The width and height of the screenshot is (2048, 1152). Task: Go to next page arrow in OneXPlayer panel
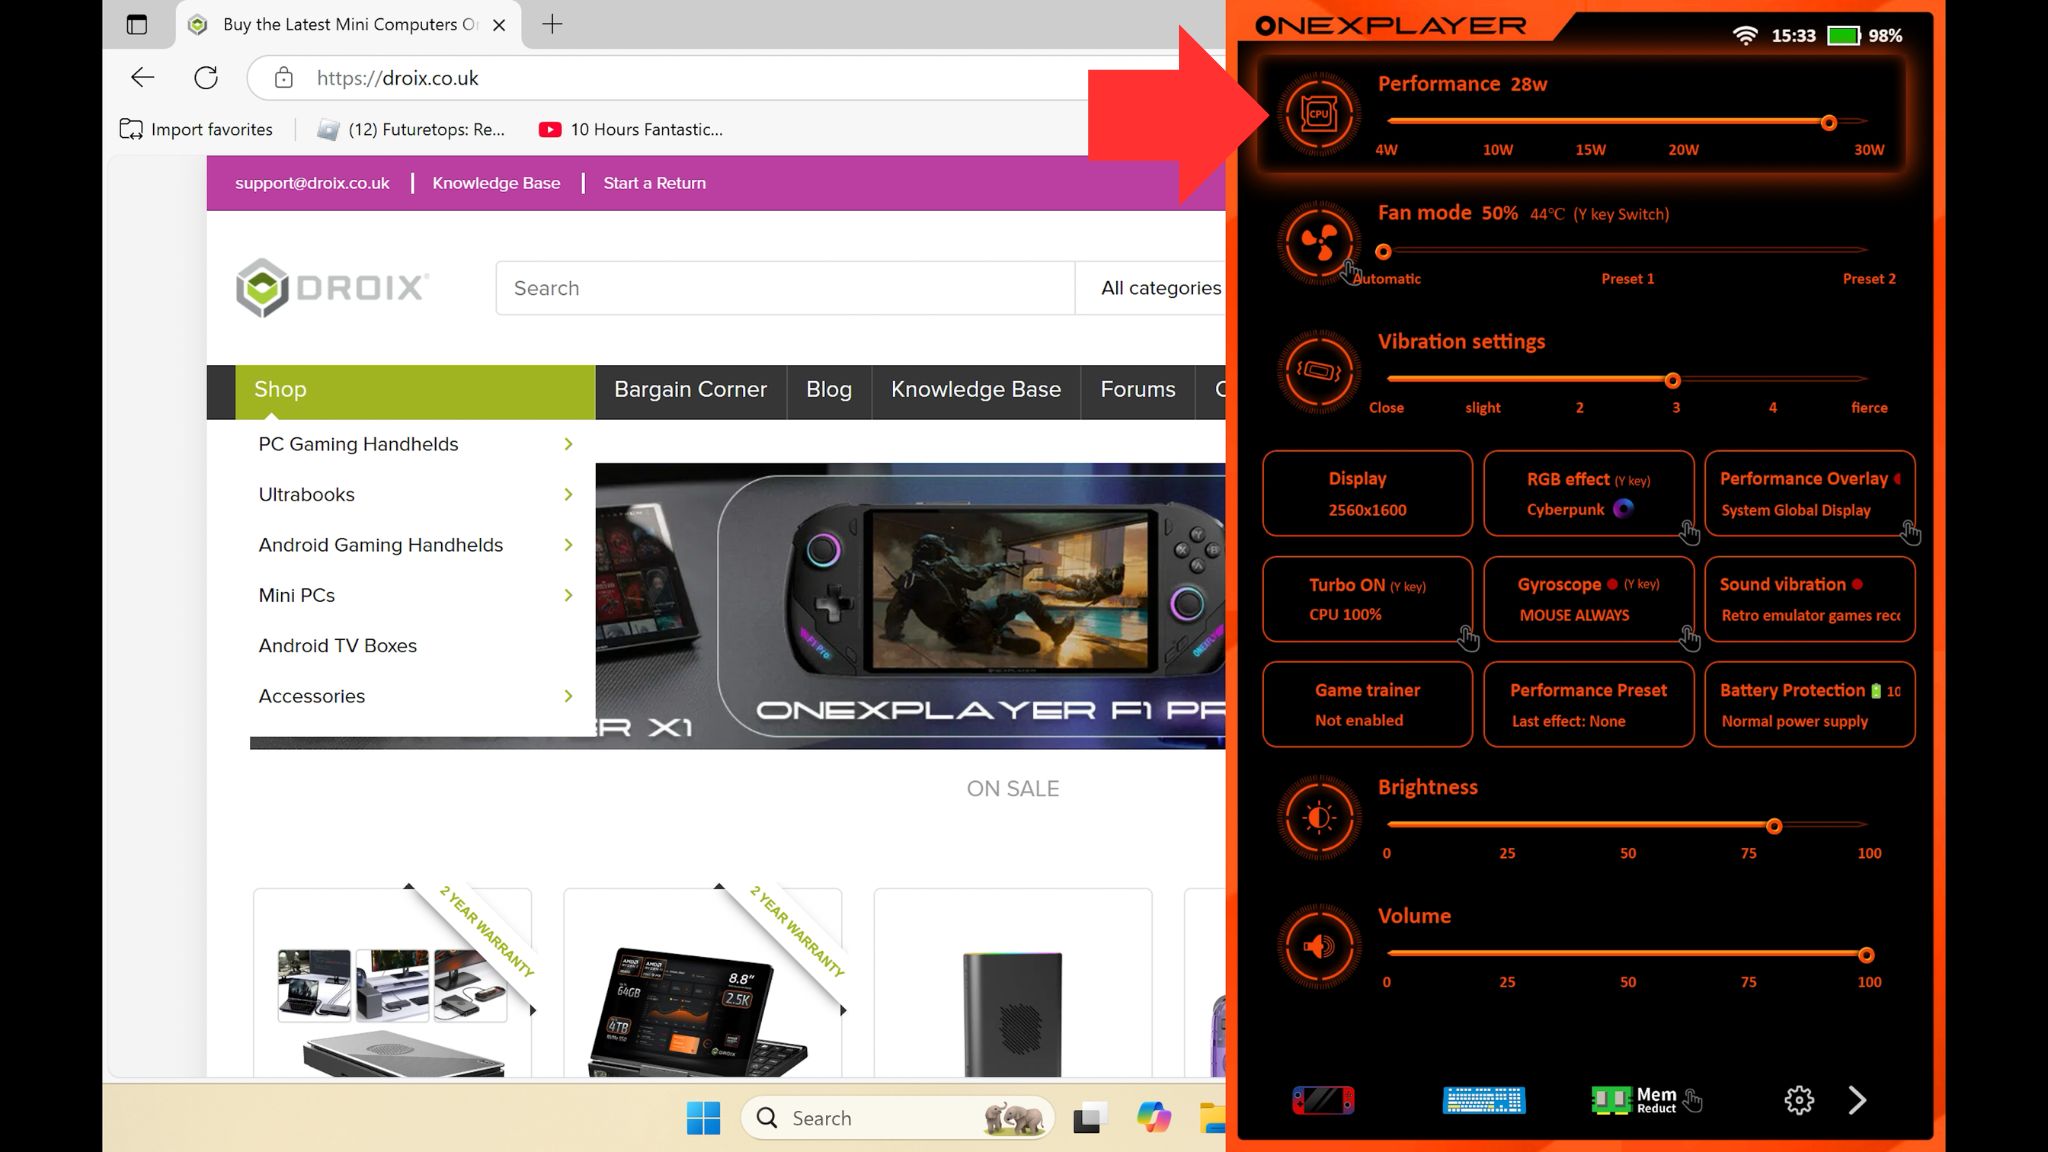[x=1857, y=1100]
